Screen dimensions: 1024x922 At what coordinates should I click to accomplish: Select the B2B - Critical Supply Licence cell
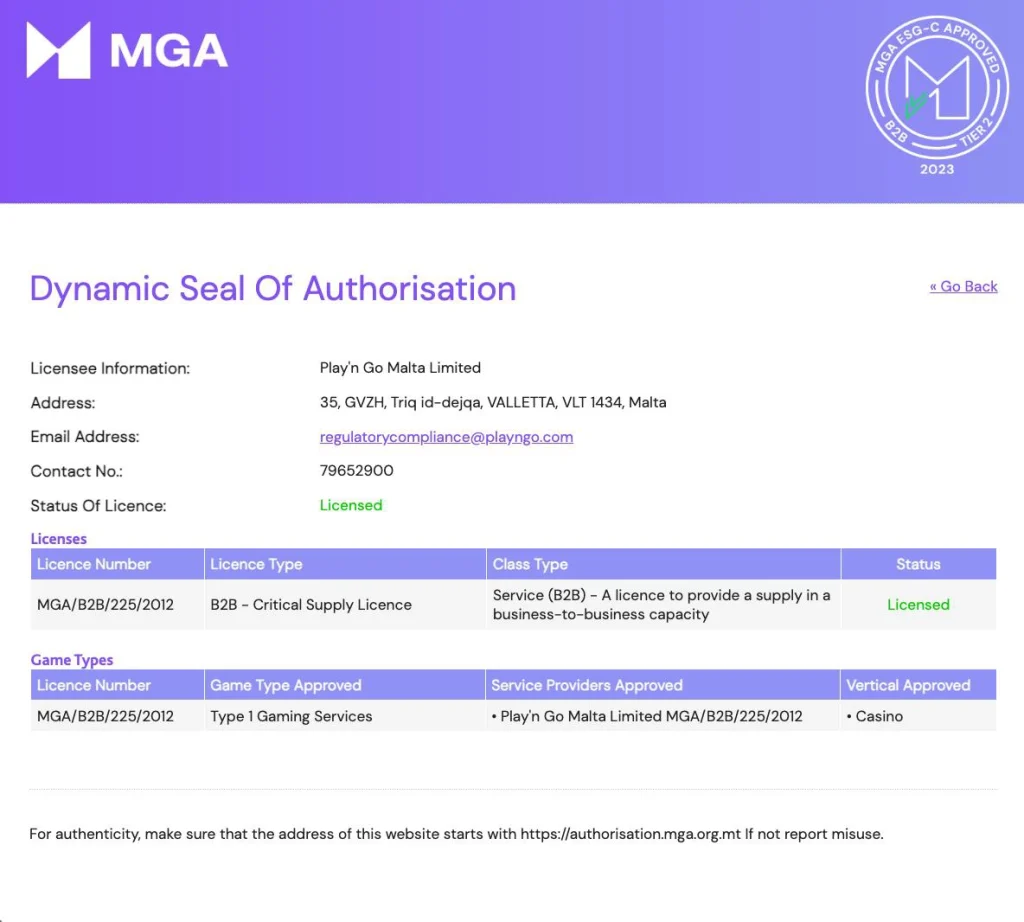(311, 605)
